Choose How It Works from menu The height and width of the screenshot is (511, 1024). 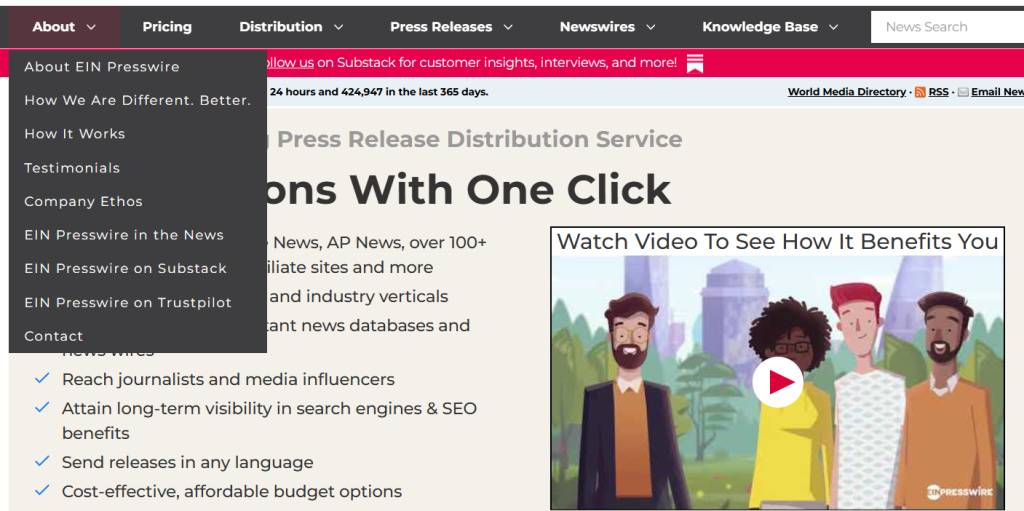(x=74, y=134)
